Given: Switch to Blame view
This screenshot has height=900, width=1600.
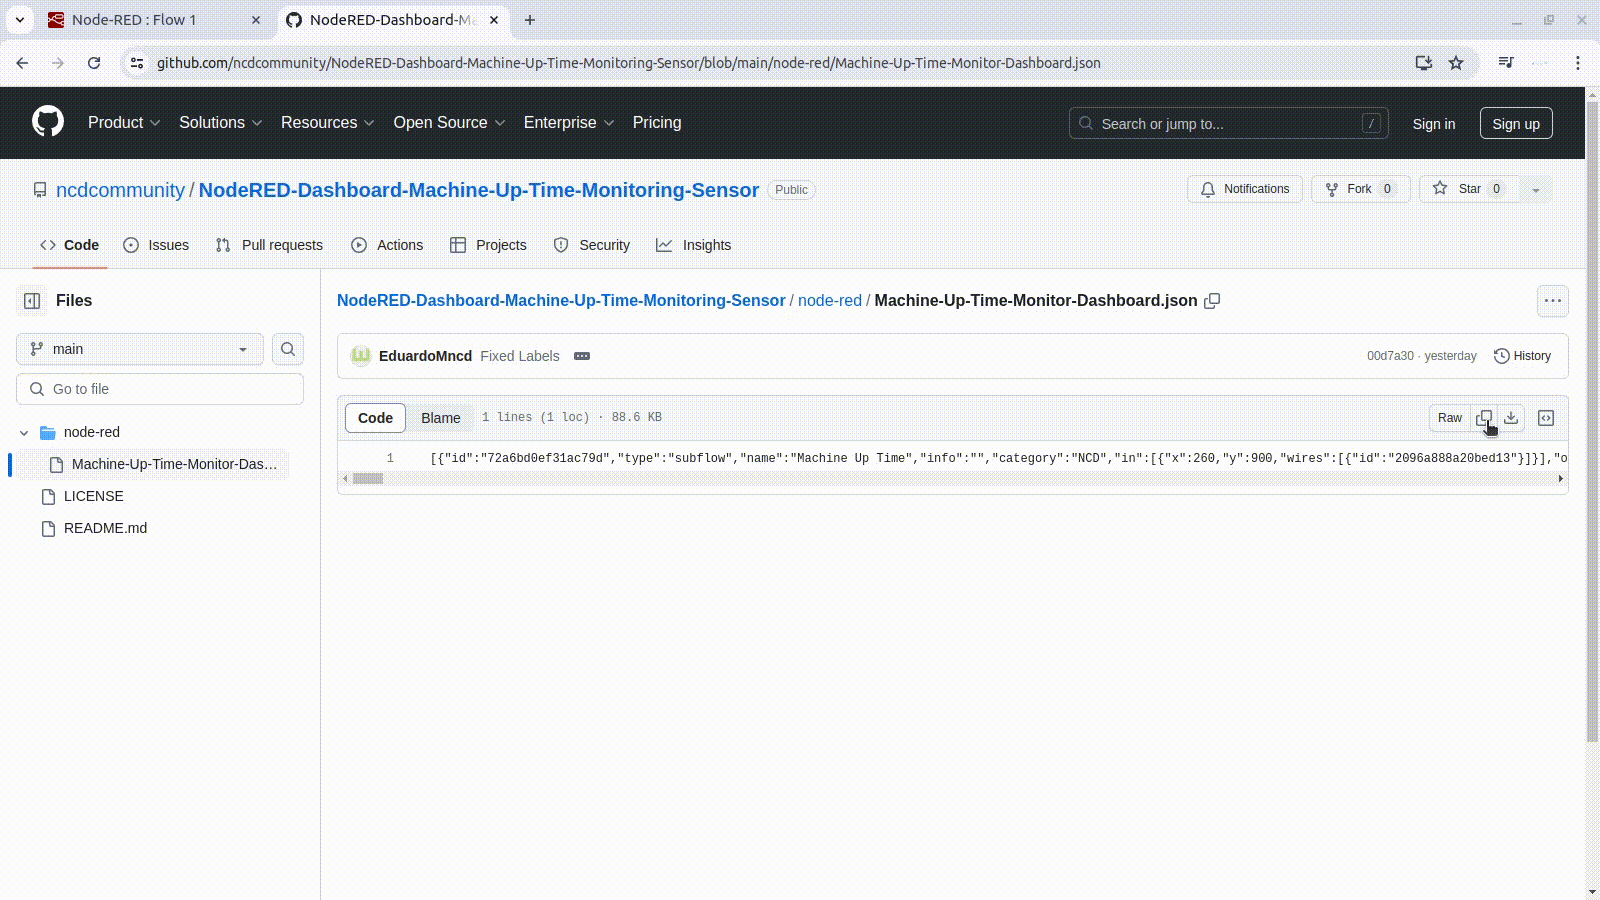Looking at the screenshot, I should pyautogui.click(x=441, y=418).
